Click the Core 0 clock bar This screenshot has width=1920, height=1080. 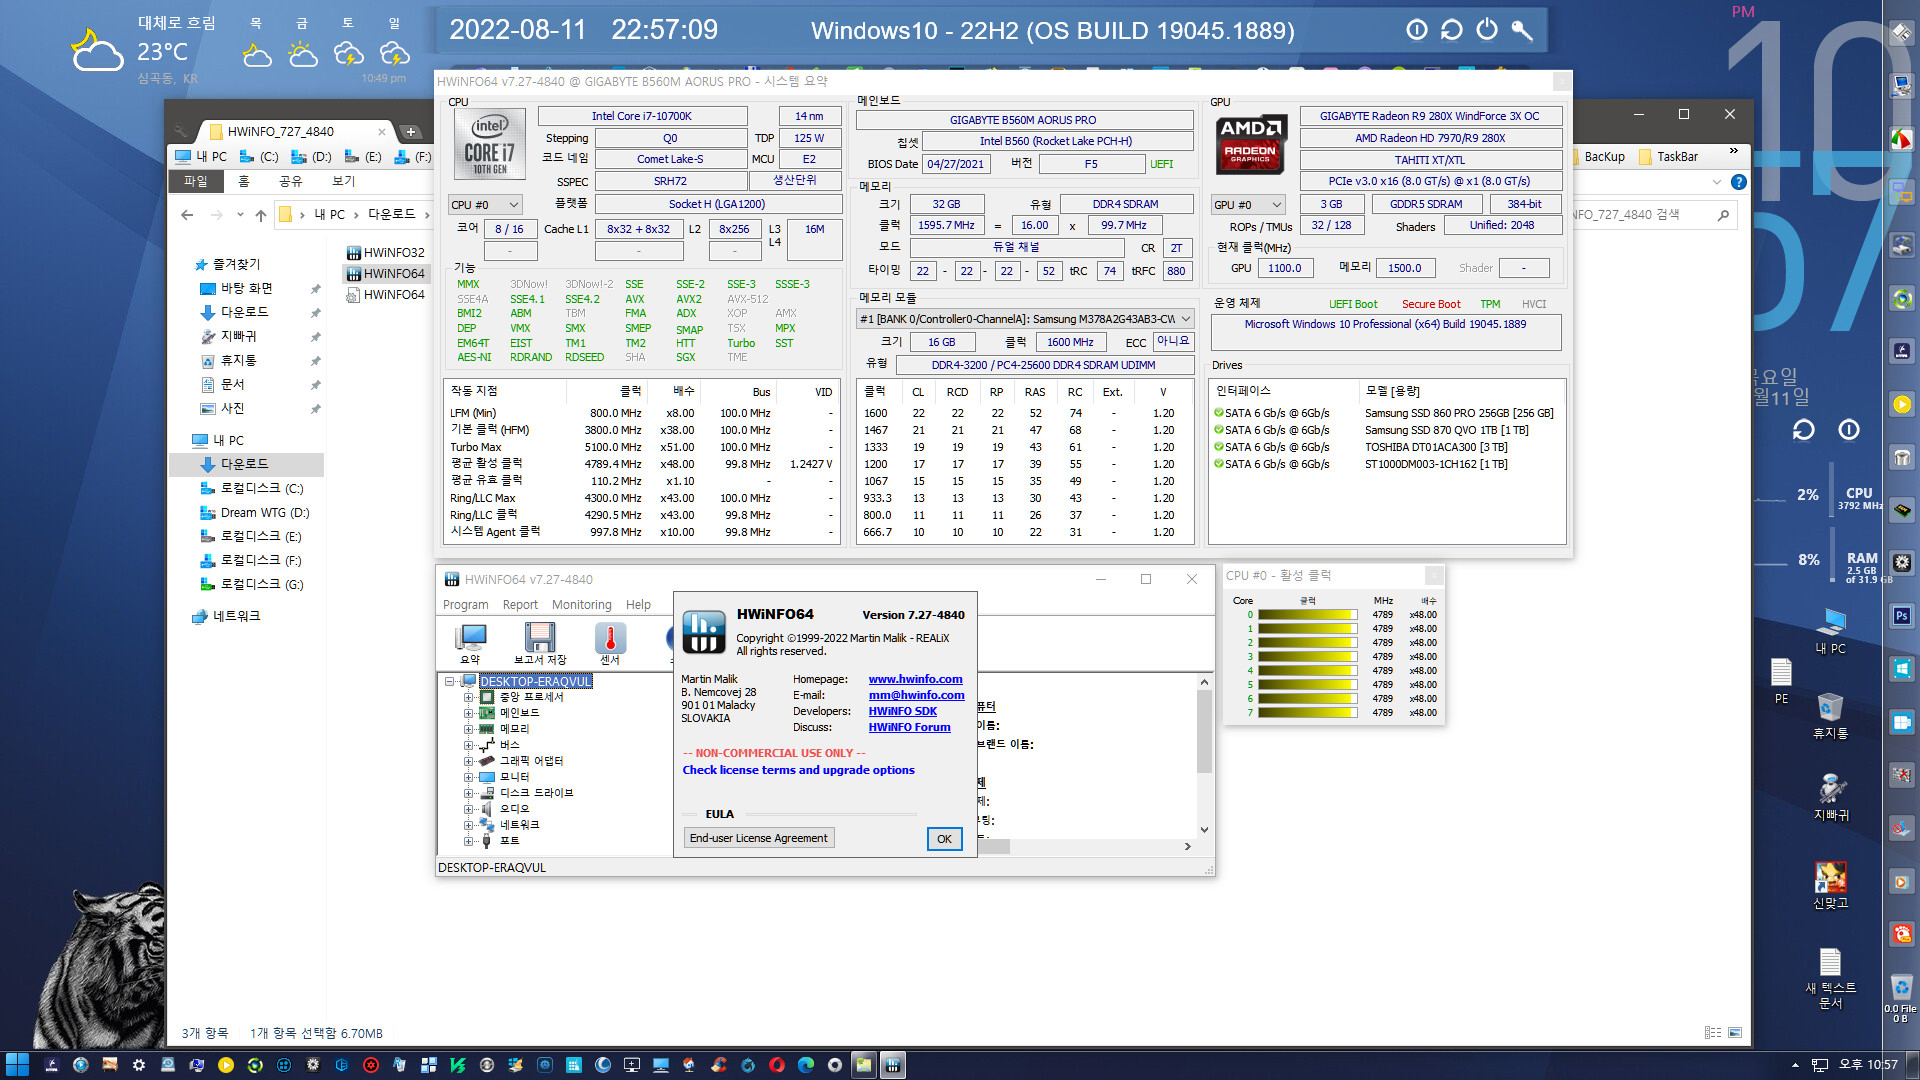click(x=1307, y=615)
